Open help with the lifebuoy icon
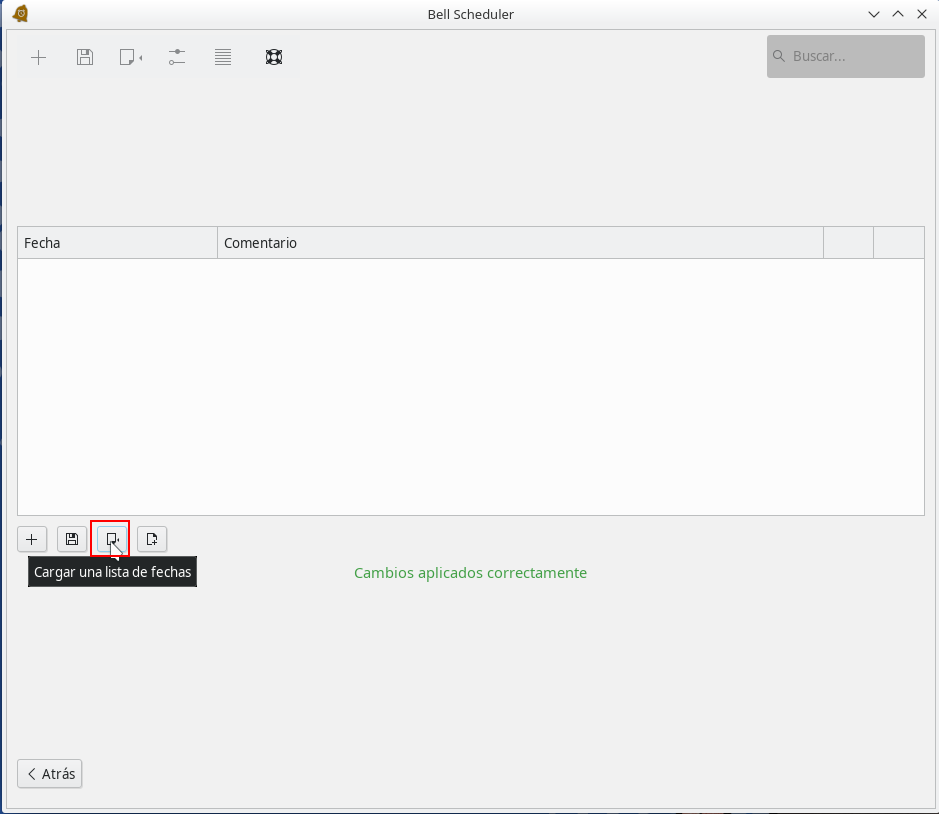939x814 pixels. [x=273, y=57]
